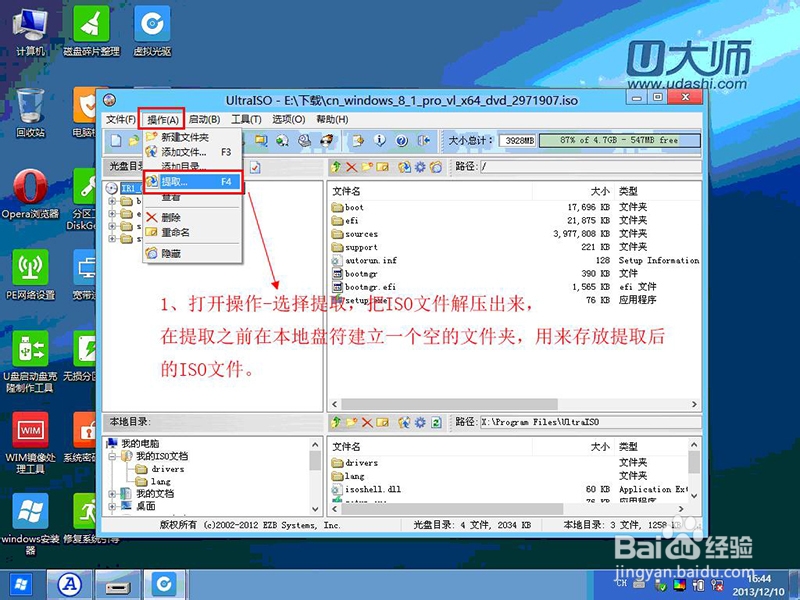Open the 磁盘碎片整理 desktop icon
This screenshot has height=600, width=800.
click(91, 31)
